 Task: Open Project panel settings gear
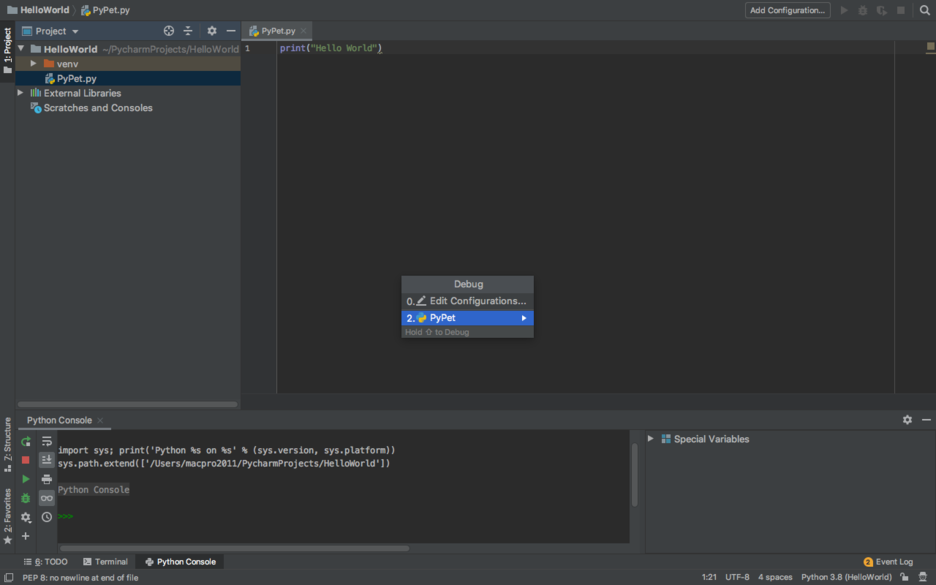tap(212, 31)
